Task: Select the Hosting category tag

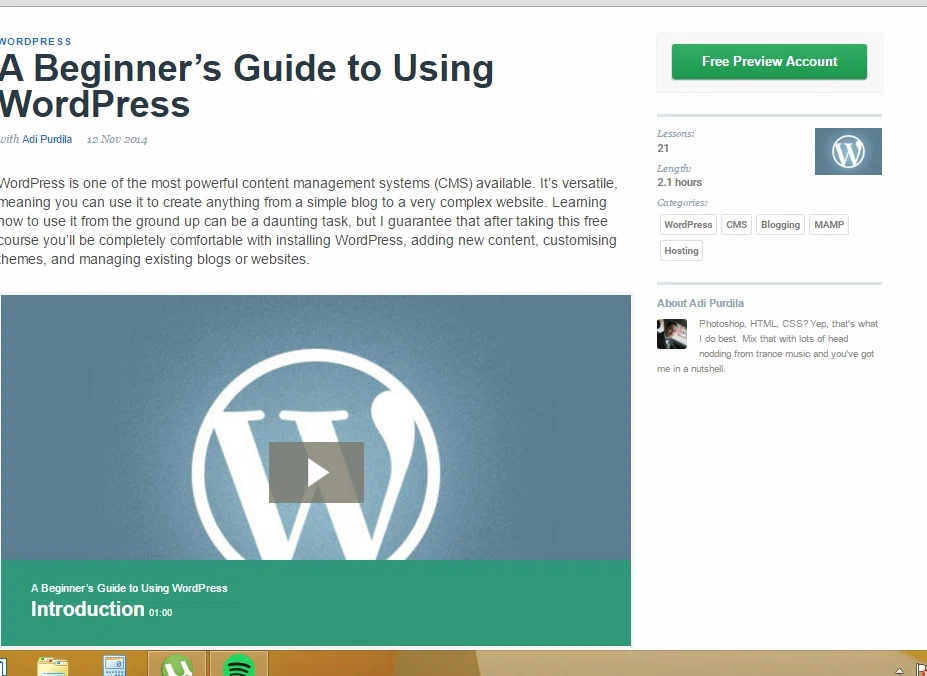Action: pyautogui.click(x=681, y=251)
